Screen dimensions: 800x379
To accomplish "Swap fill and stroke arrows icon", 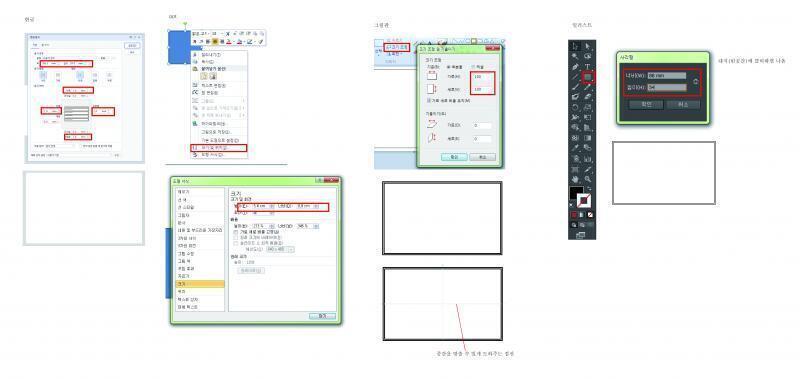I will click(x=589, y=188).
